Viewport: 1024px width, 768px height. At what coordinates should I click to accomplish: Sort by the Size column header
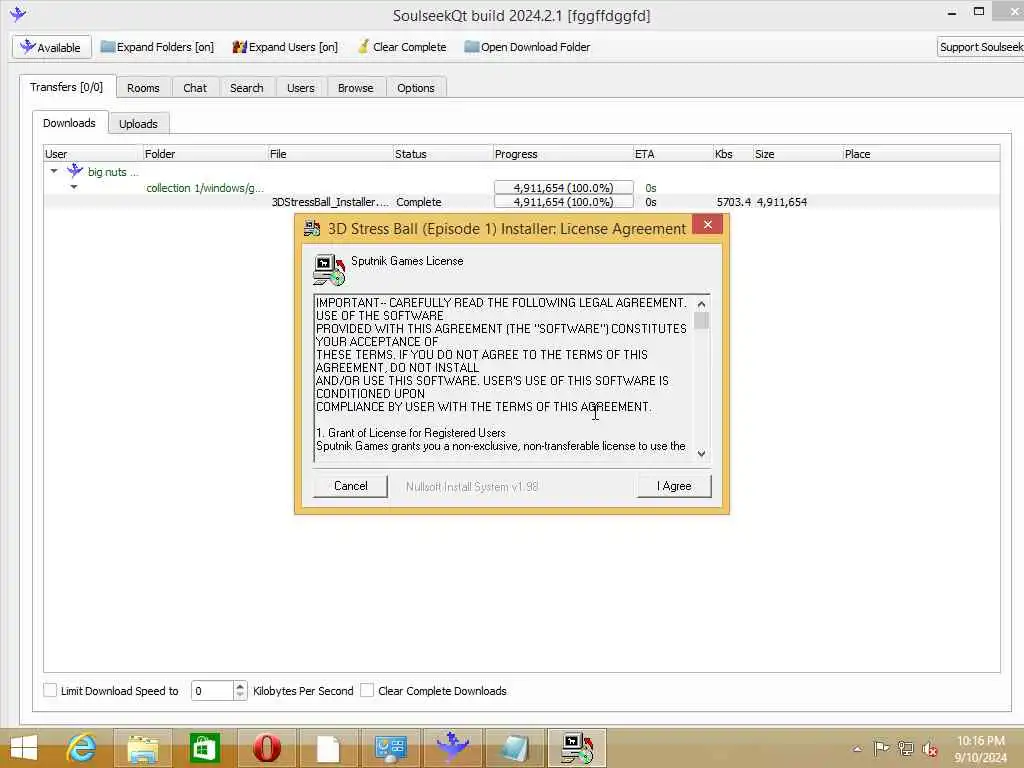click(797, 153)
